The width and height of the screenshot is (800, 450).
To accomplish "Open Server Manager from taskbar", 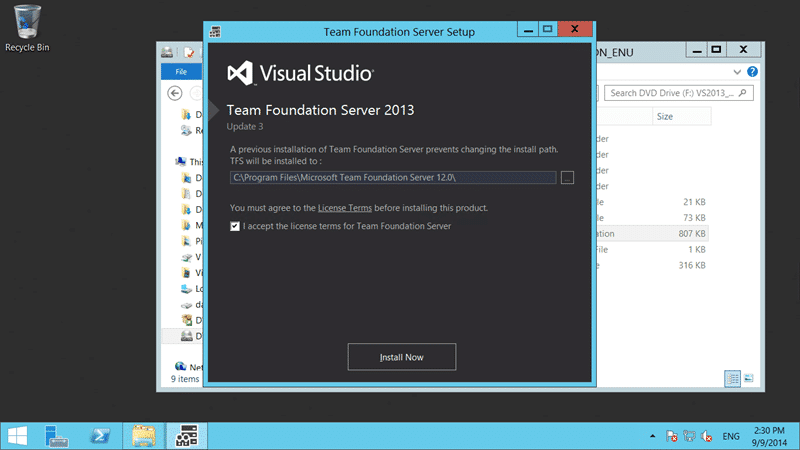I will (56, 436).
